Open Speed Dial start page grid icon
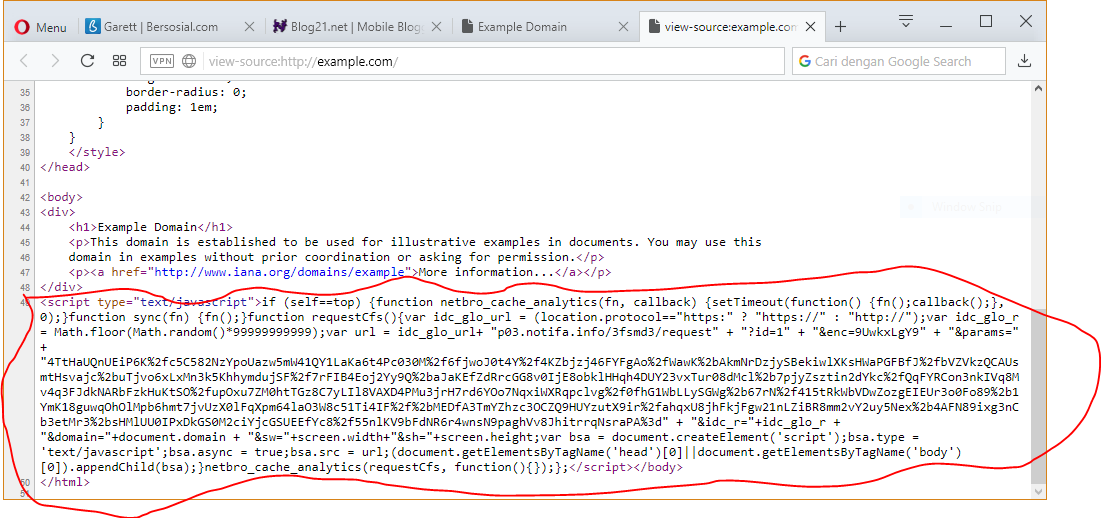 pyautogui.click(x=119, y=61)
